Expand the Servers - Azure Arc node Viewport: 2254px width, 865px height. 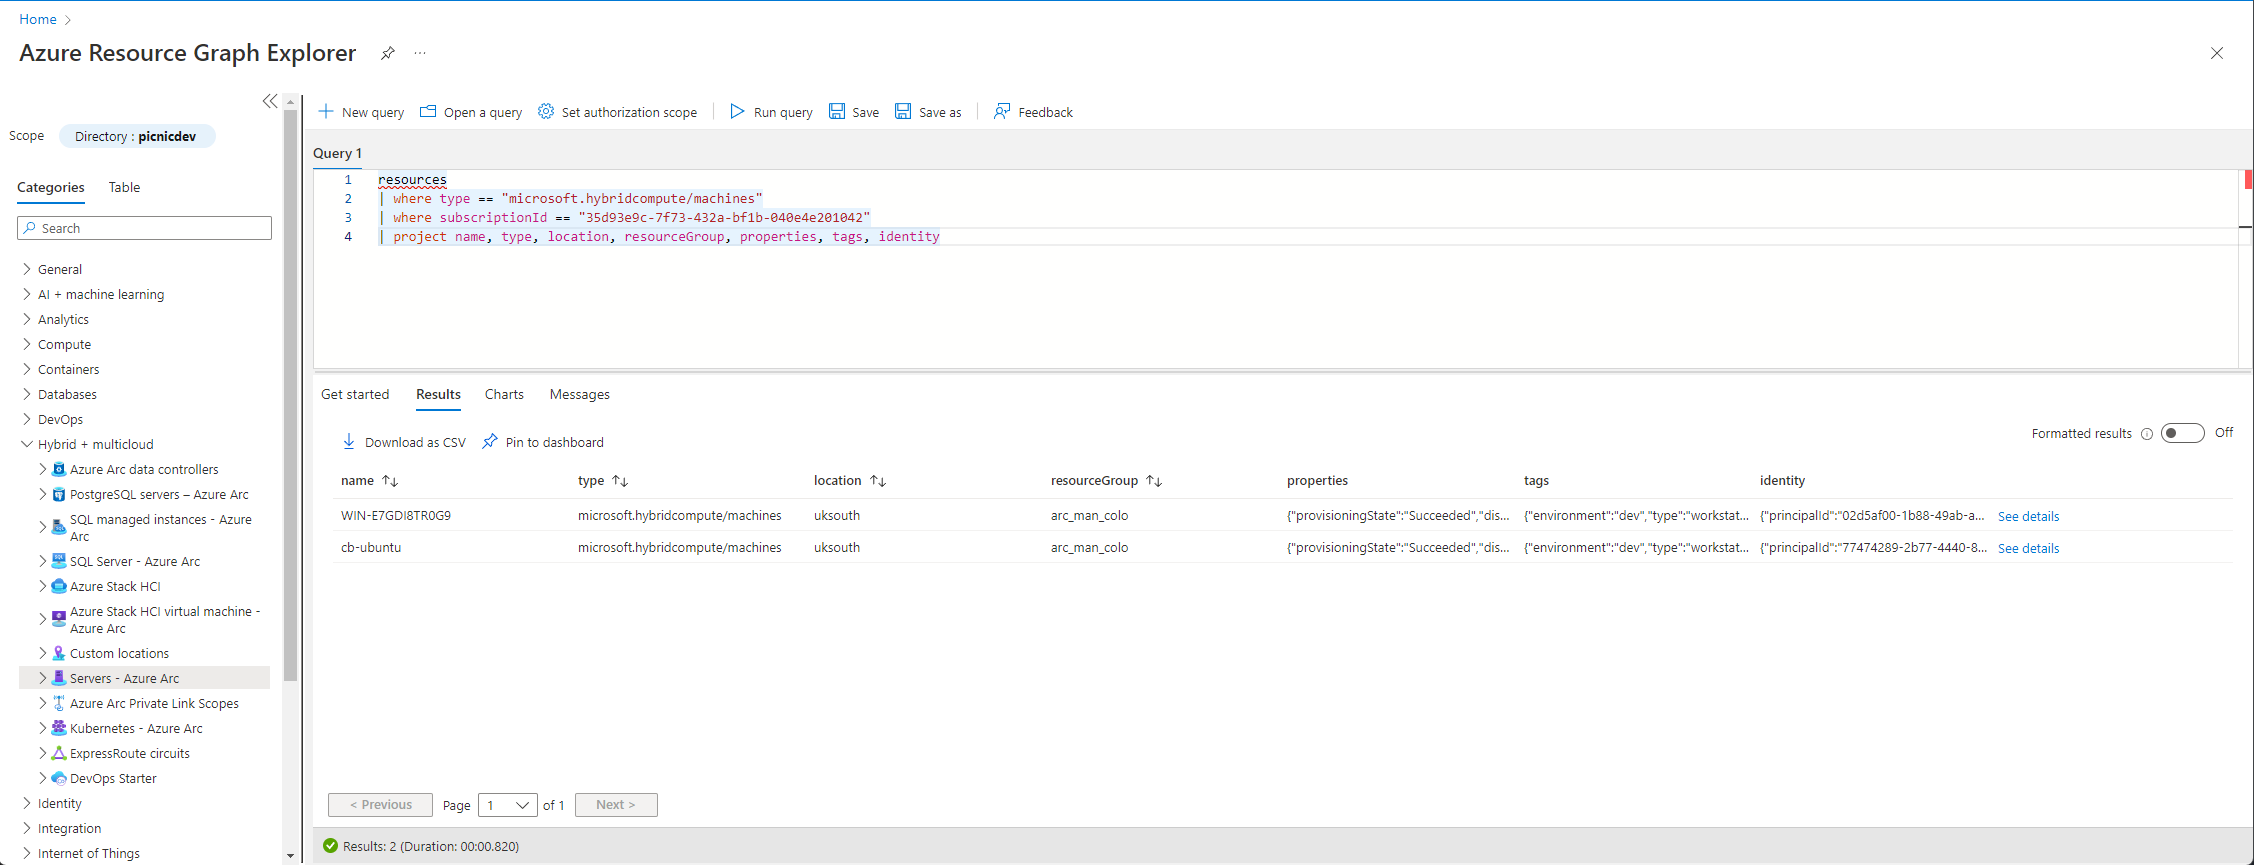coord(43,678)
